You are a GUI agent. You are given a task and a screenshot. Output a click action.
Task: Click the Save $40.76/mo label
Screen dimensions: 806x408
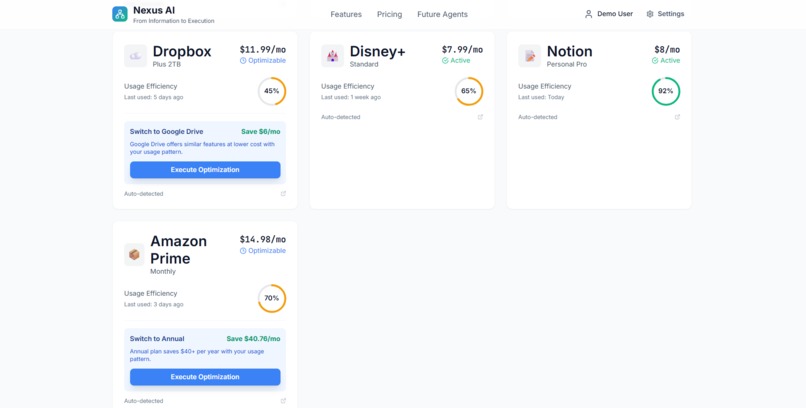pyautogui.click(x=253, y=339)
